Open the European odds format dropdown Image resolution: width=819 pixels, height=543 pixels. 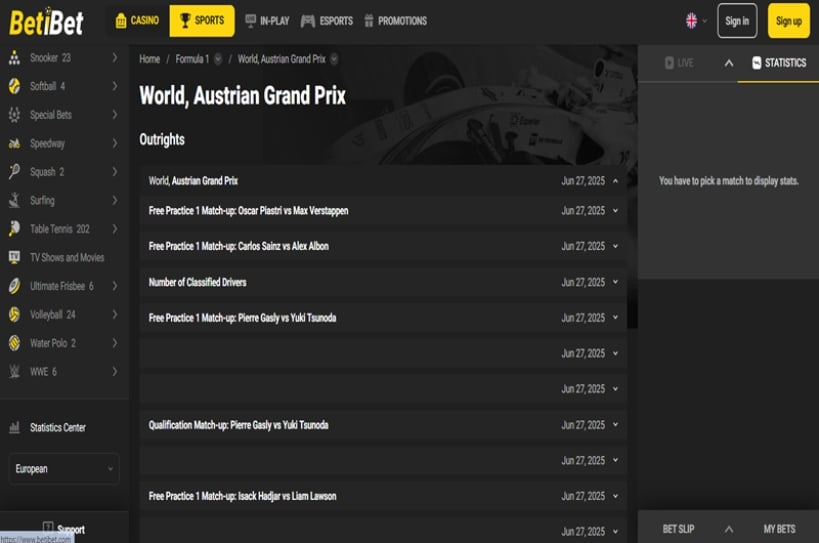click(x=64, y=468)
